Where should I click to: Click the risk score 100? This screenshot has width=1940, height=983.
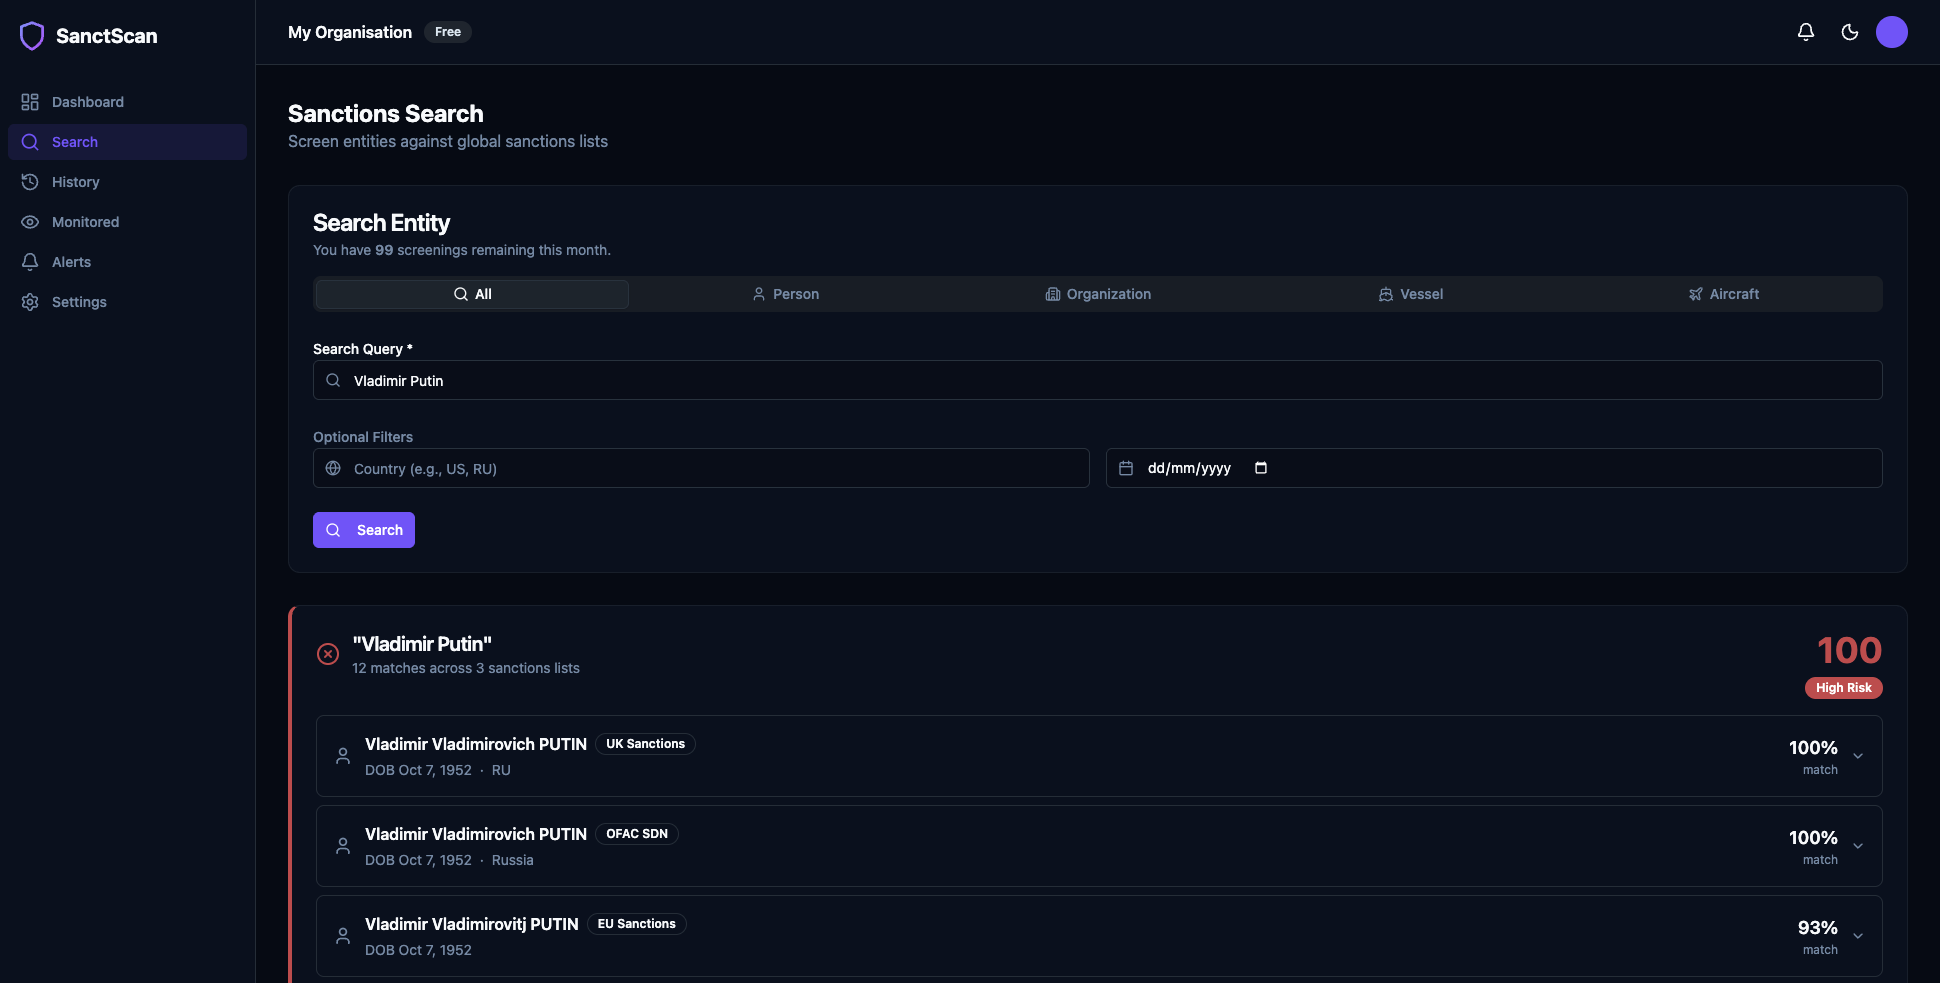click(1849, 651)
